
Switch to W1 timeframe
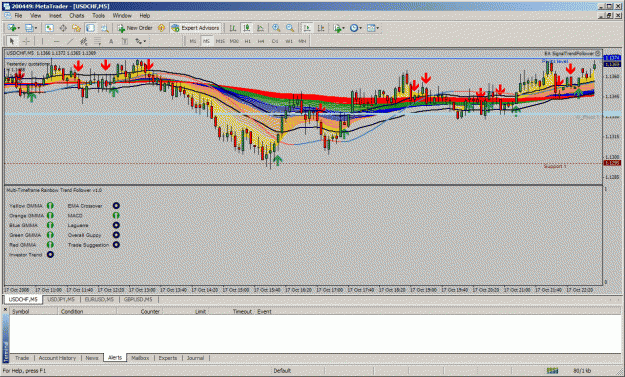coord(289,41)
